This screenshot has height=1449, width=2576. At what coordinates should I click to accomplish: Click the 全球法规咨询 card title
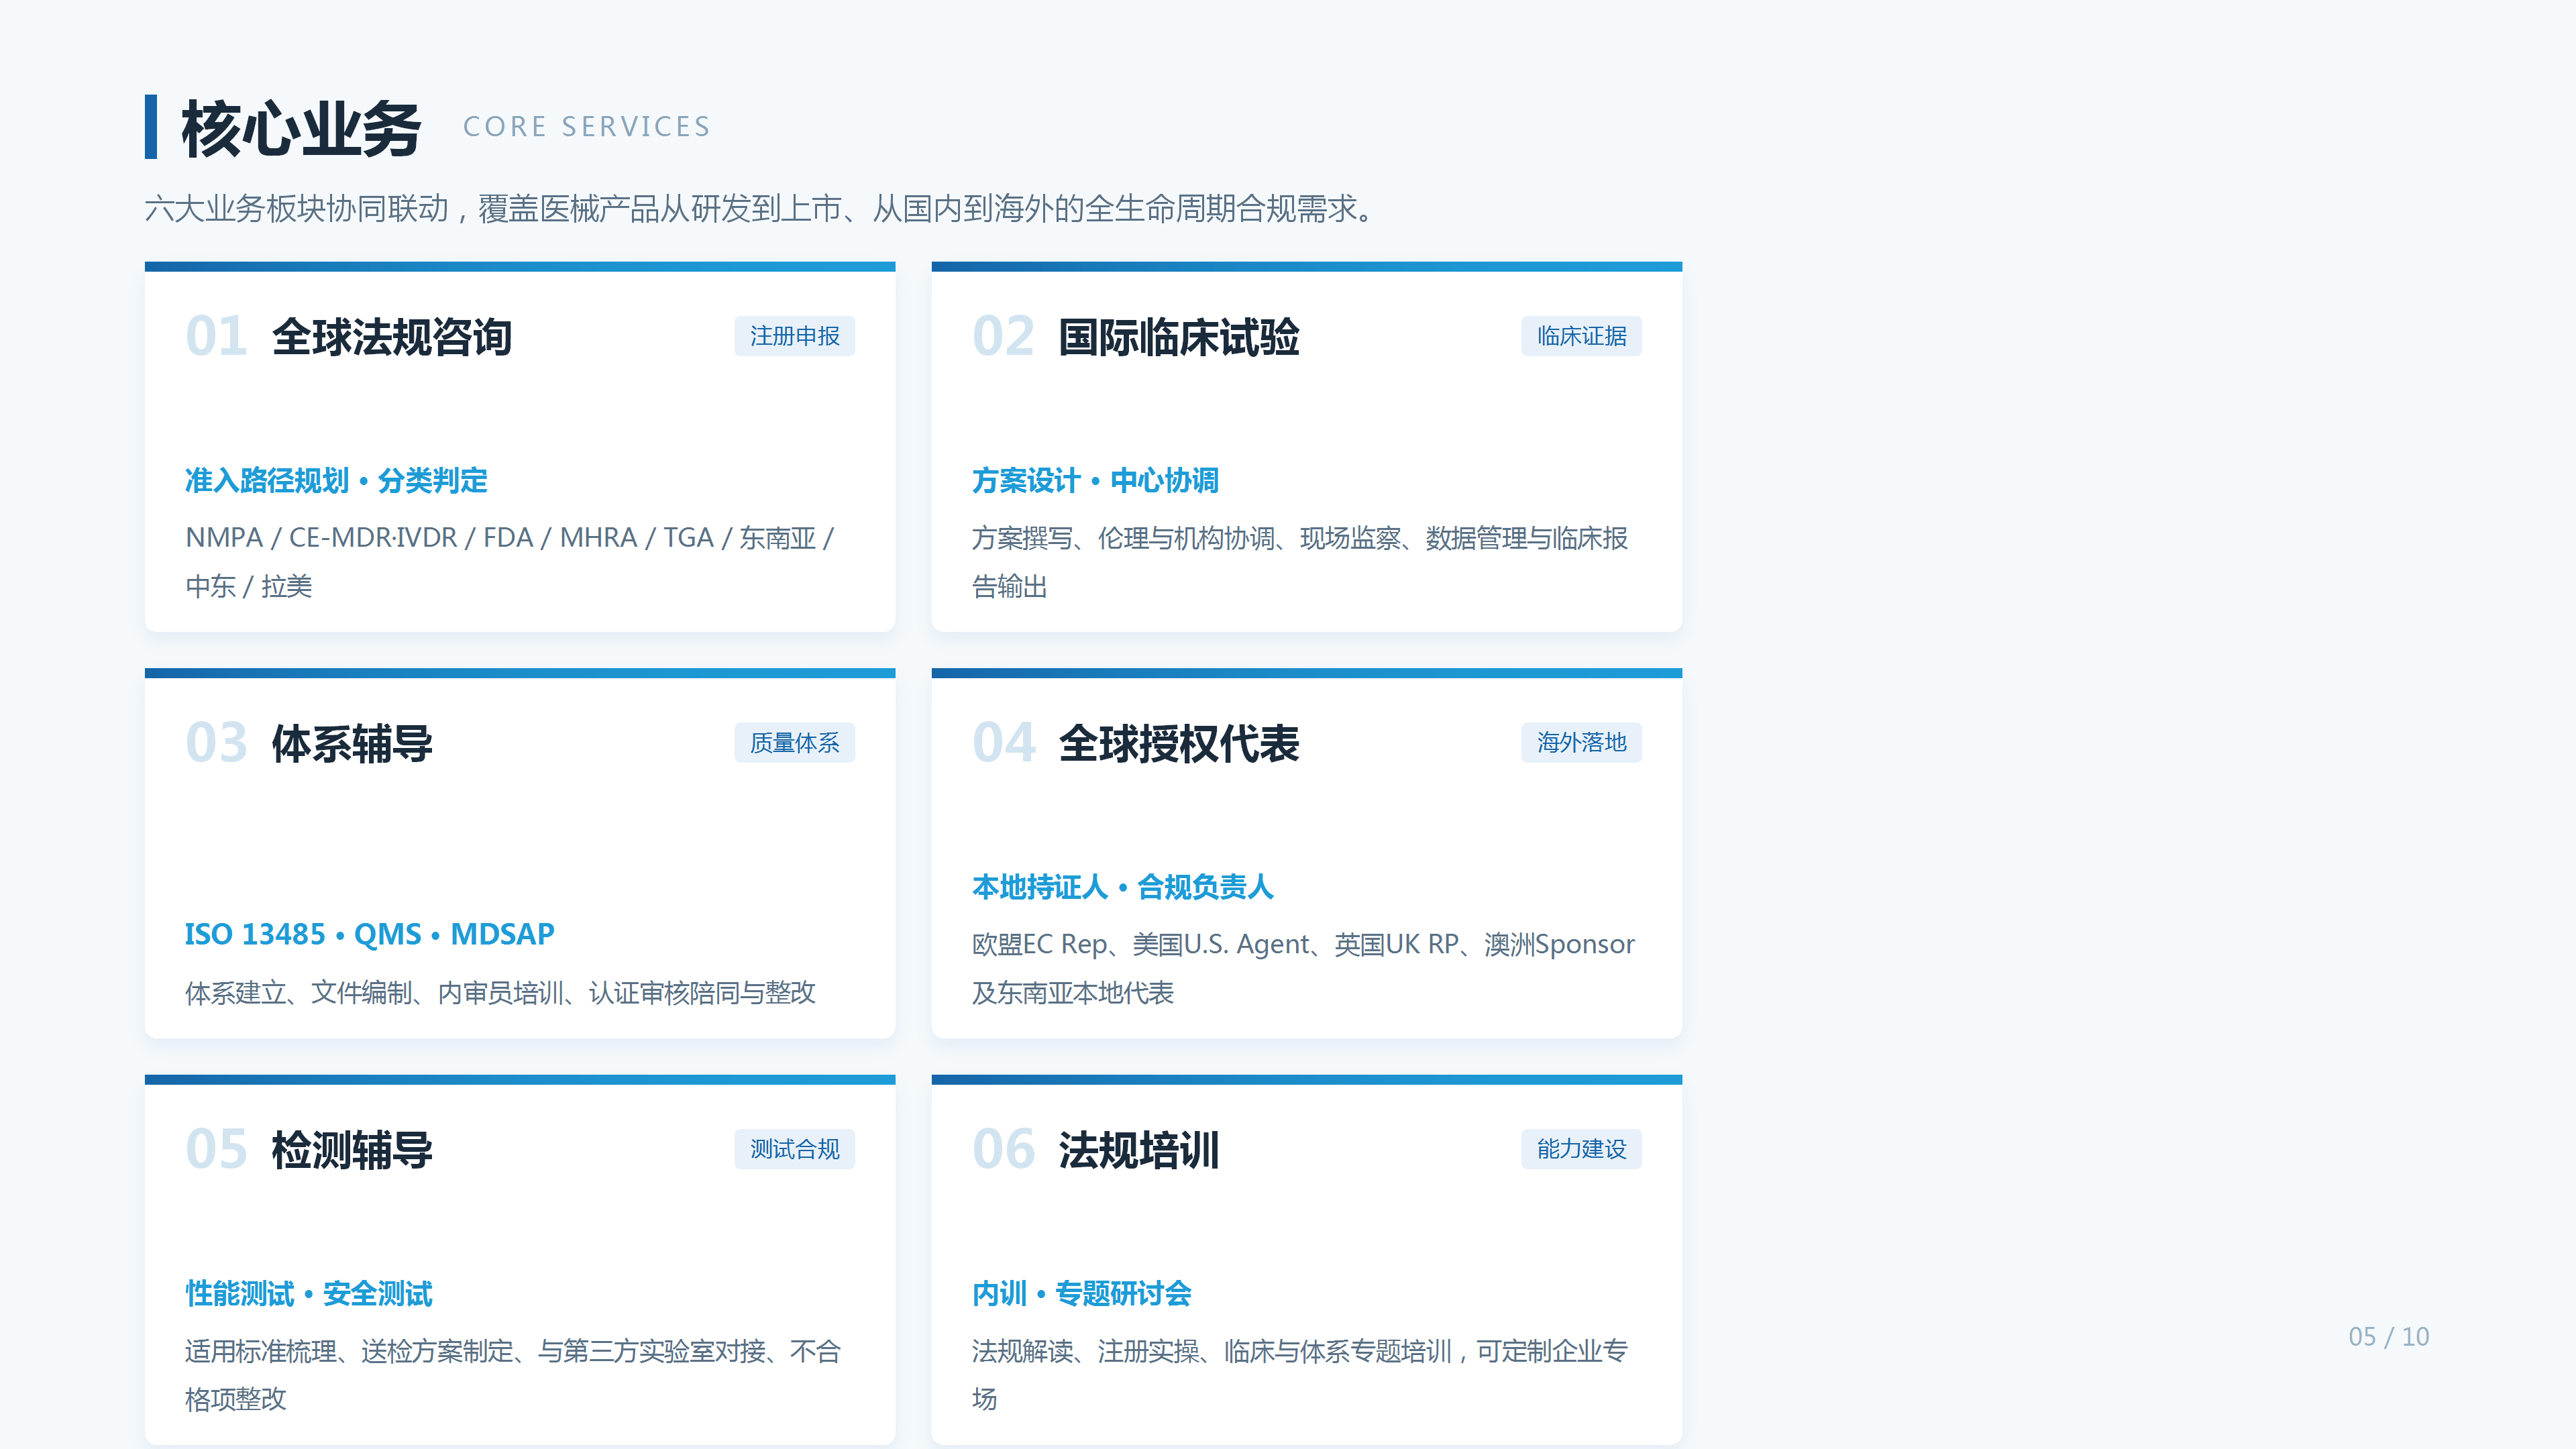392,336
